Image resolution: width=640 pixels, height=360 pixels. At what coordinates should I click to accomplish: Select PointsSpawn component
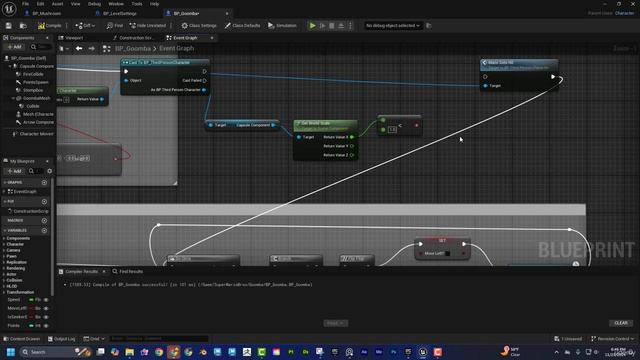(36, 82)
